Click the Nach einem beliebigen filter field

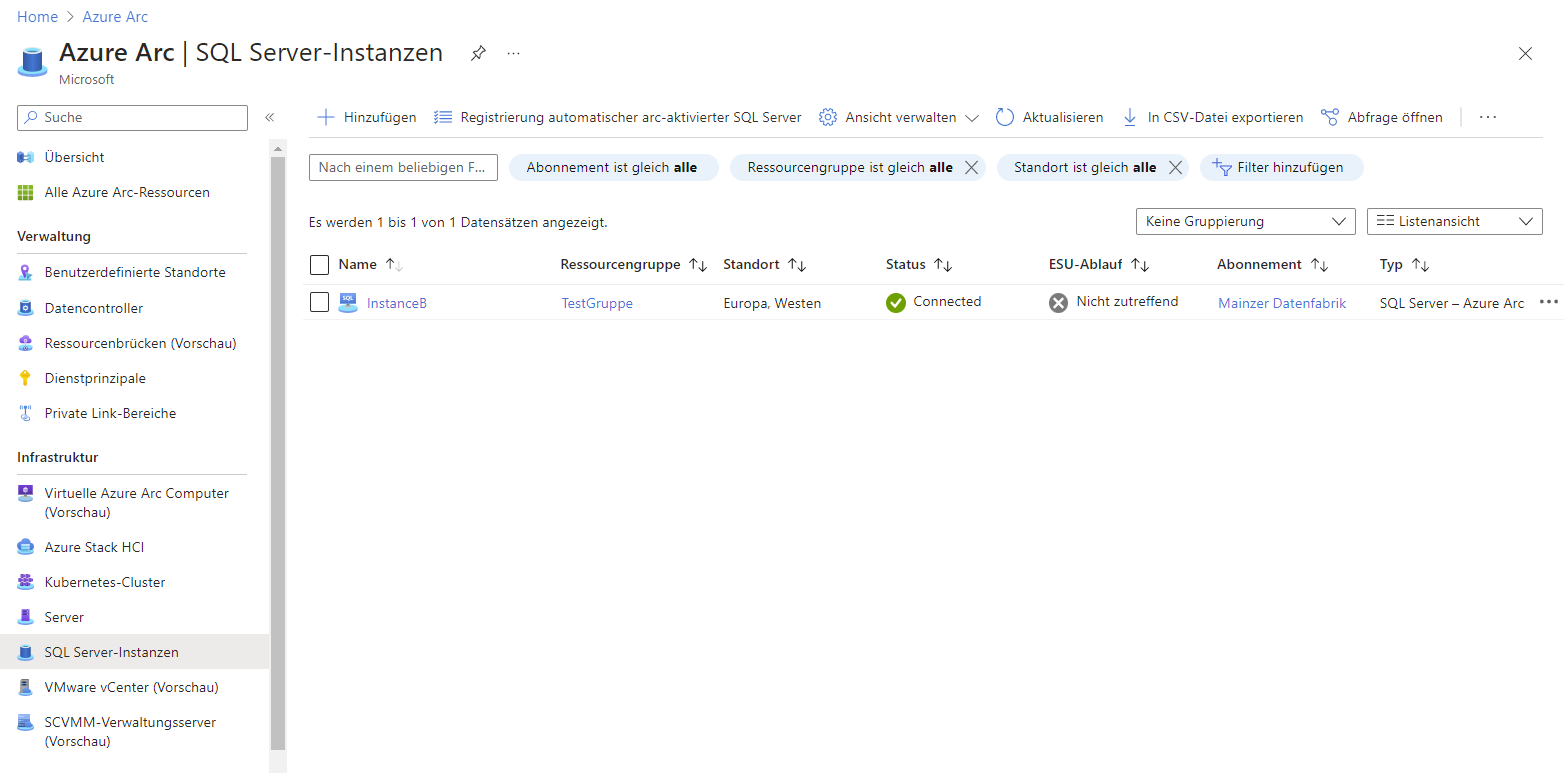pos(403,167)
